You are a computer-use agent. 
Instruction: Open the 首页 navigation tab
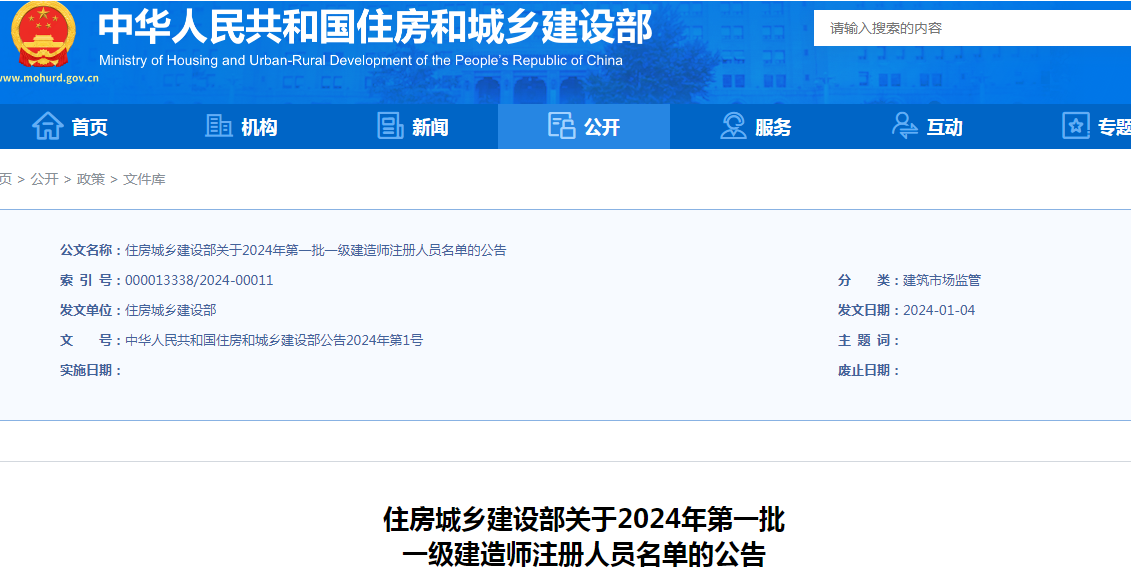pos(70,126)
